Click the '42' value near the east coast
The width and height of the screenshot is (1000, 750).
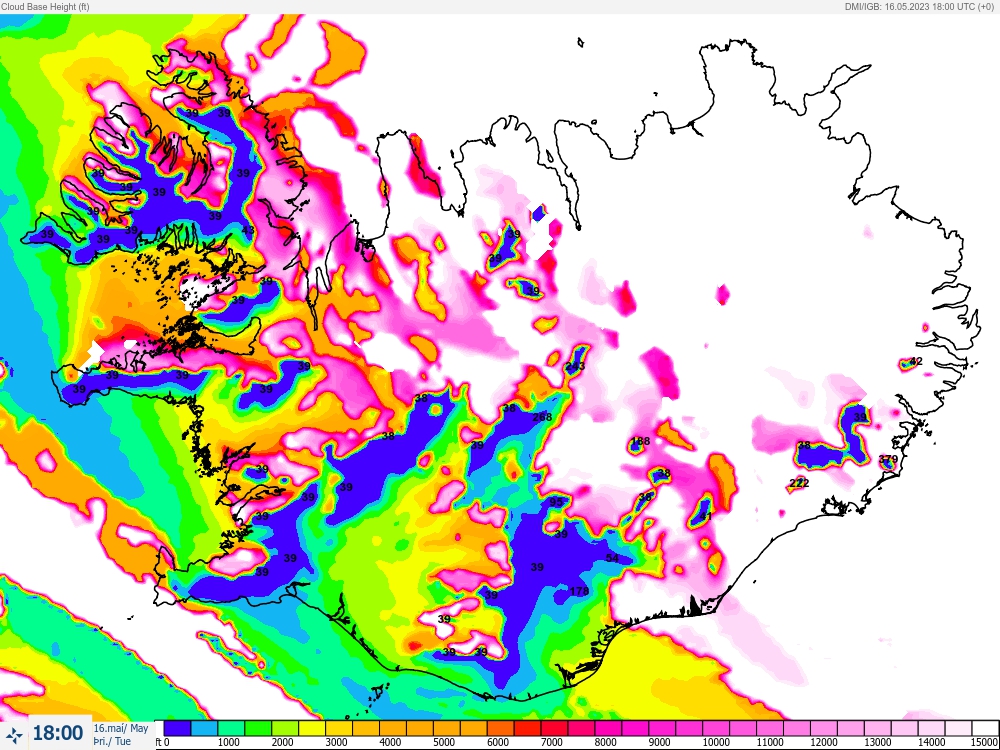click(x=916, y=362)
